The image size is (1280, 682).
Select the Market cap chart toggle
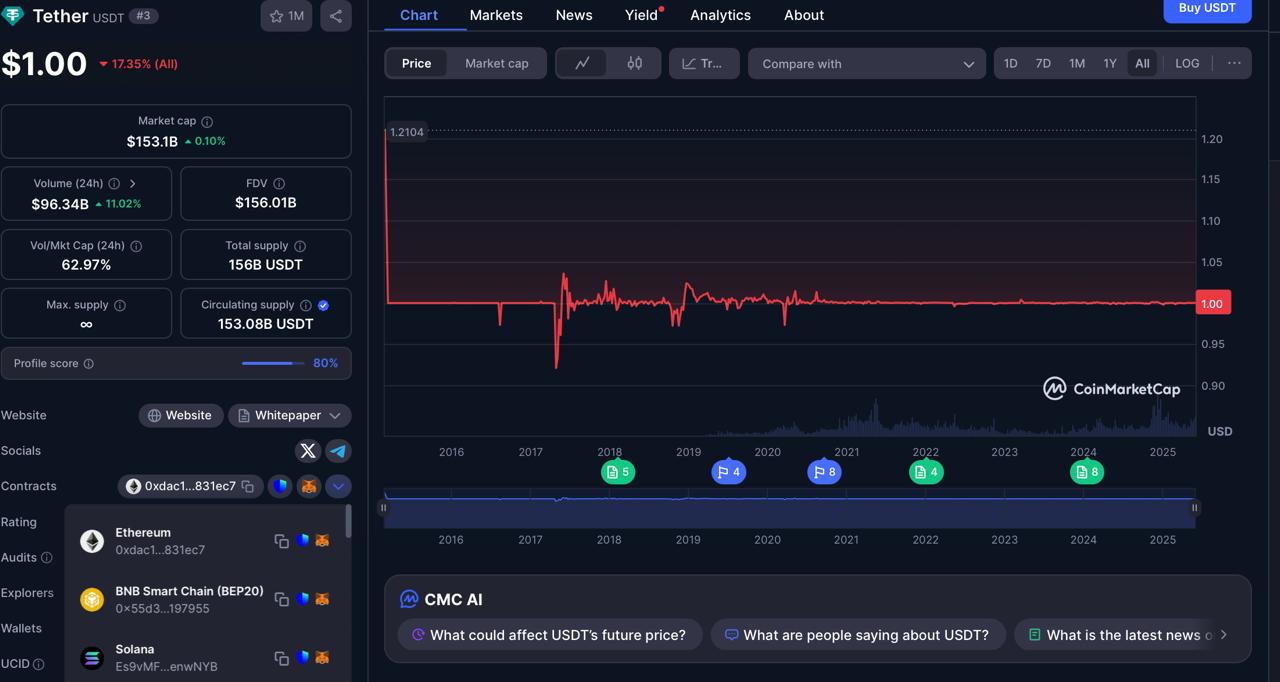(497, 63)
